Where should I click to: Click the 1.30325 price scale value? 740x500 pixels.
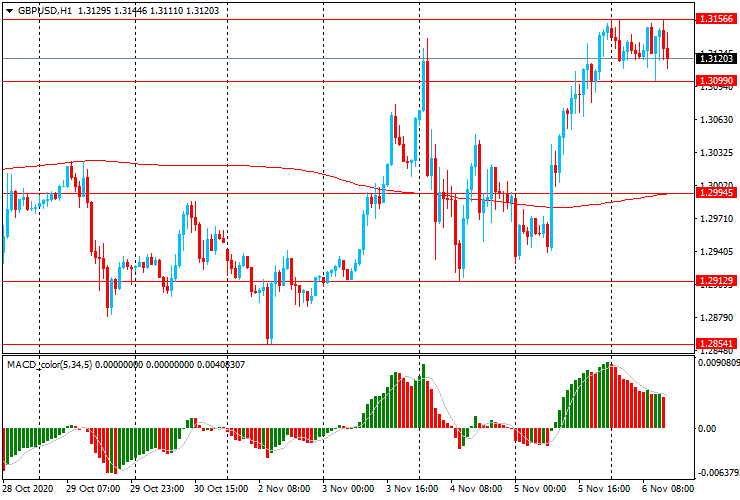point(716,153)
